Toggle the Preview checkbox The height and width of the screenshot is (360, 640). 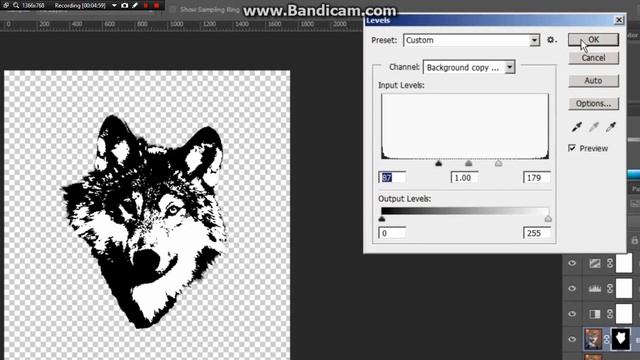[572, 148]
